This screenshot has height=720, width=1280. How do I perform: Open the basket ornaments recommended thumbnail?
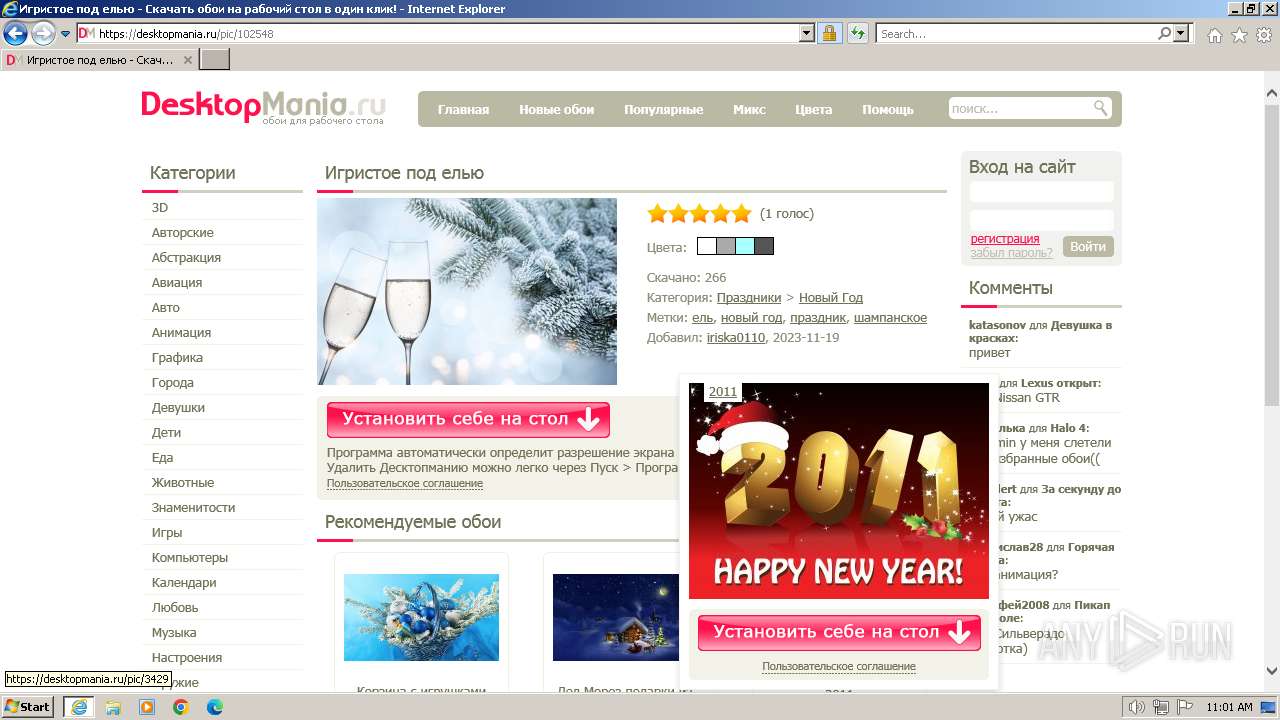tap(421, 617)
